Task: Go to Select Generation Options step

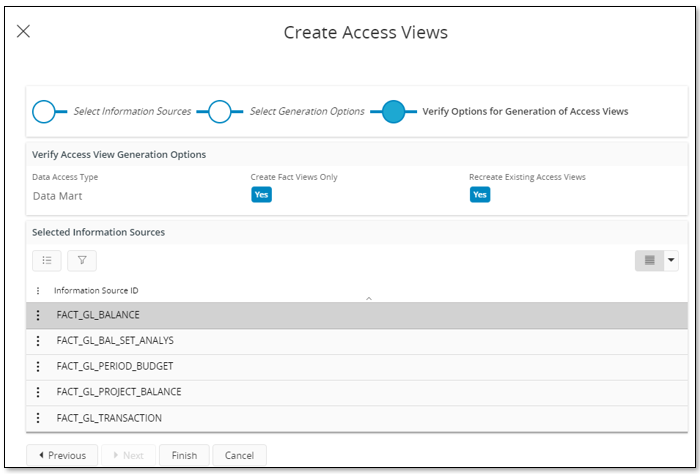Action: (220, 112)
